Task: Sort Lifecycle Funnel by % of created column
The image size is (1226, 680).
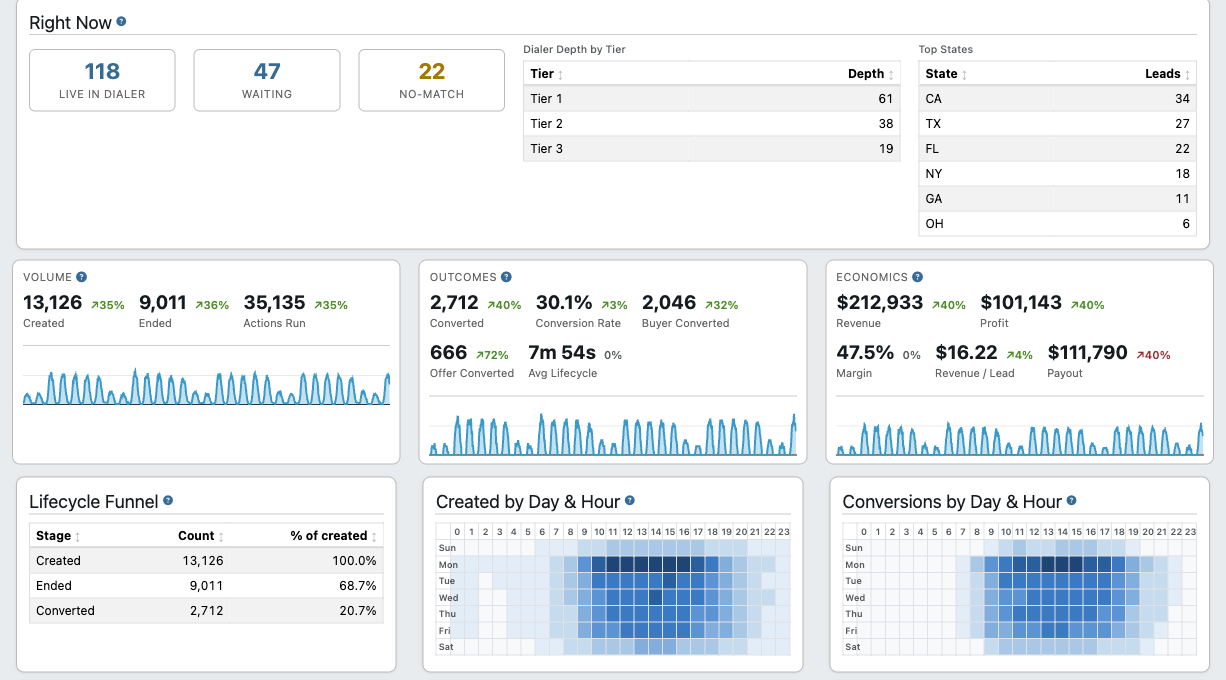Action: [x=306, y=535]
